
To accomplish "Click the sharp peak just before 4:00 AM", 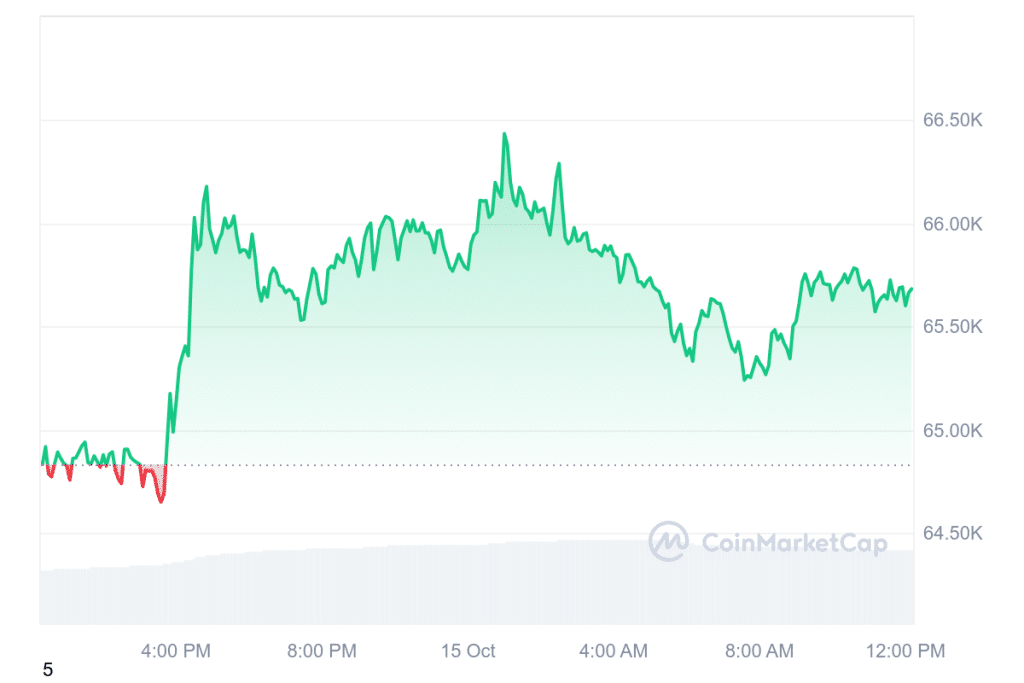I will (559, 163).
